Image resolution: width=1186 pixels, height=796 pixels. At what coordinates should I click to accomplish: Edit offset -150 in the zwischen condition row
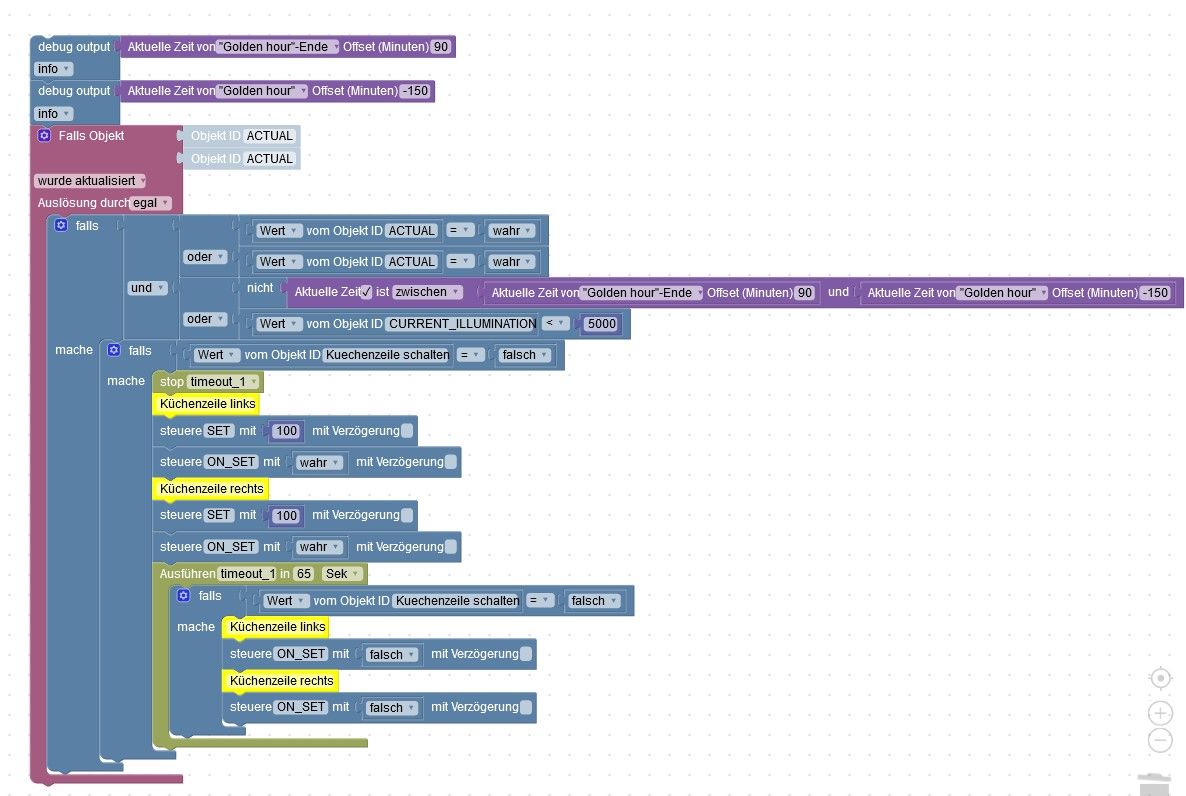(1155, 293)
